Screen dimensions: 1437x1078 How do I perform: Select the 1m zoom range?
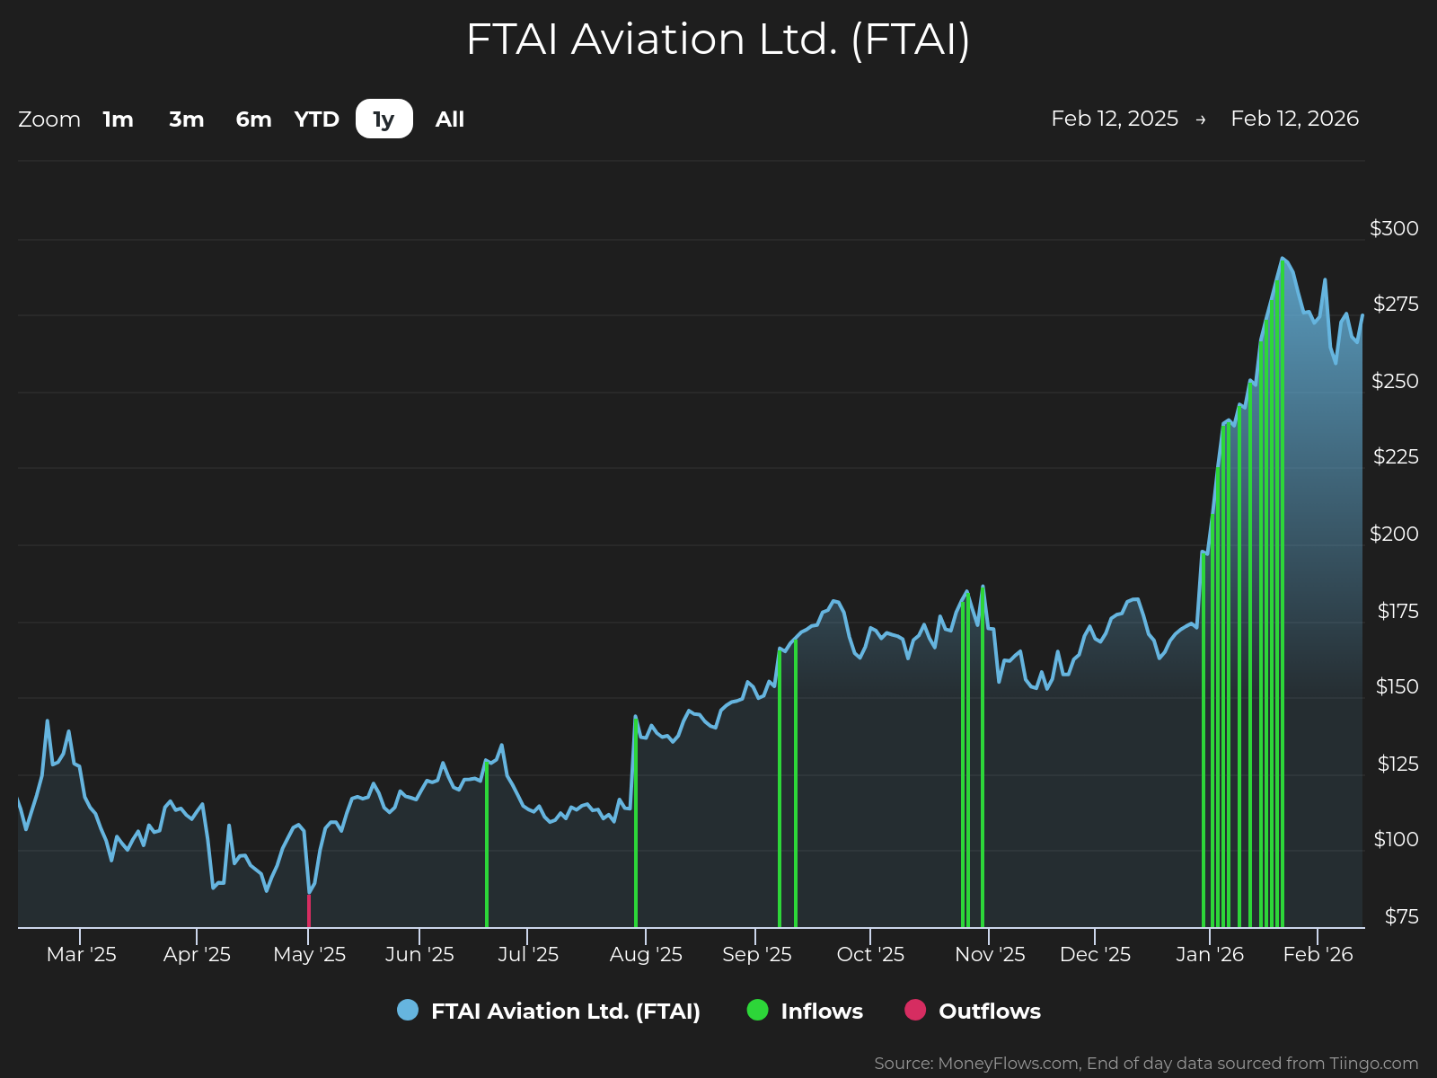118,119
